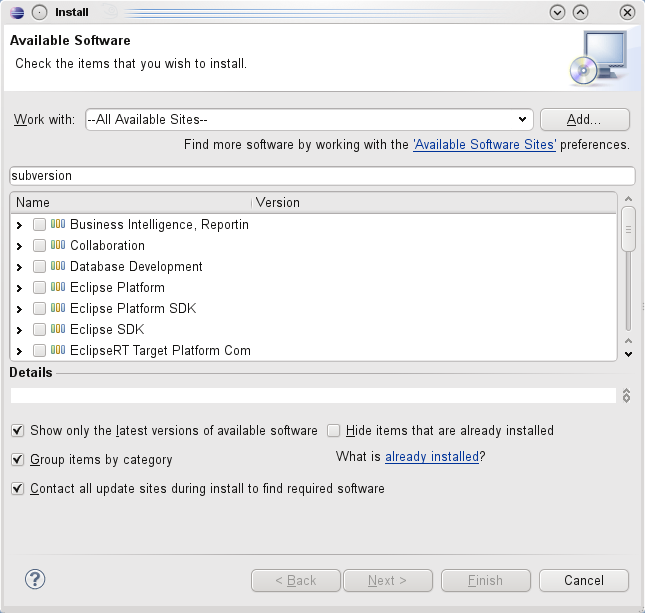
Task: Expand the Database Development category
Action: (x=19, y=267)
